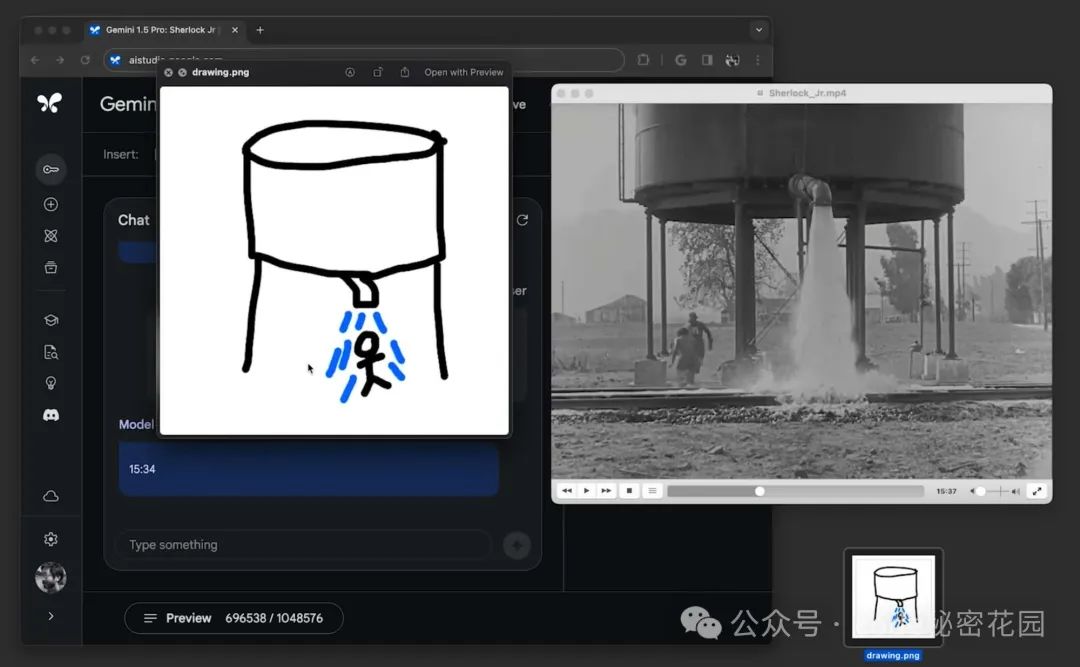This screenshot has width=1080, height=667.
Task: Open the tab search dropdown arrow
Action: (x=758, y=30)
